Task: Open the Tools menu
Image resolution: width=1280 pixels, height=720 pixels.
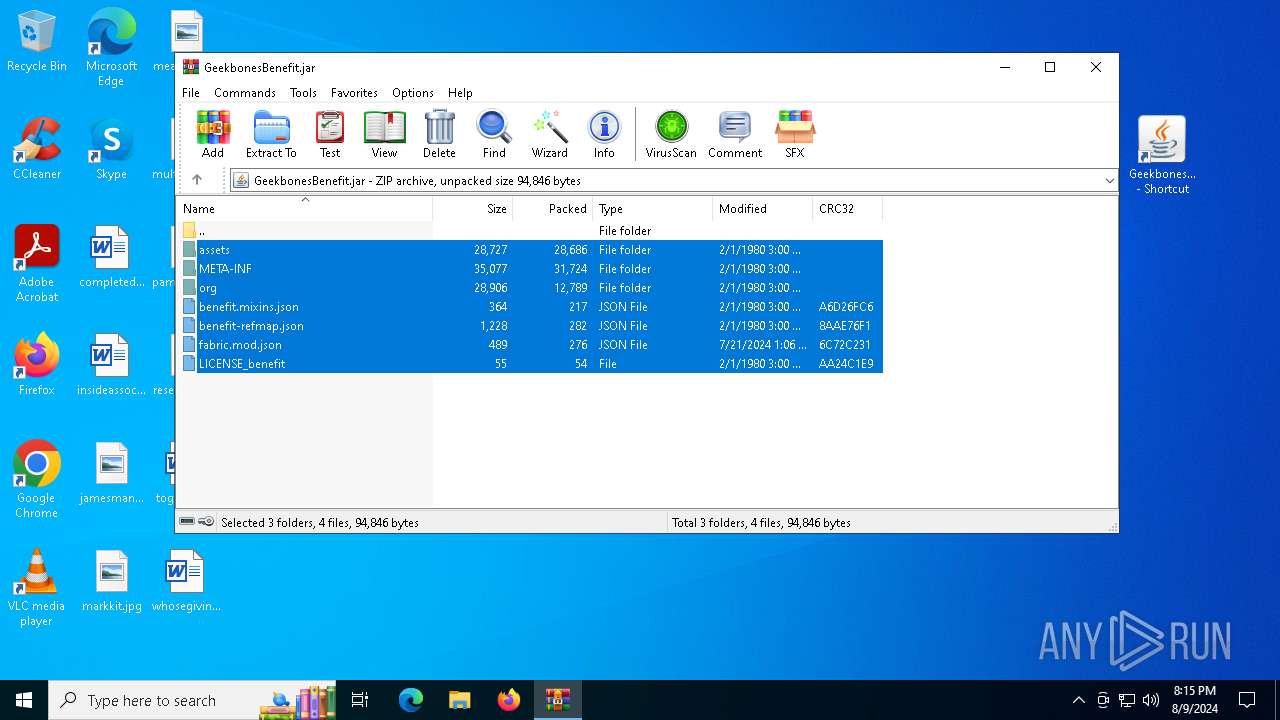Action: pyautogui.click(x=303, y=92)
